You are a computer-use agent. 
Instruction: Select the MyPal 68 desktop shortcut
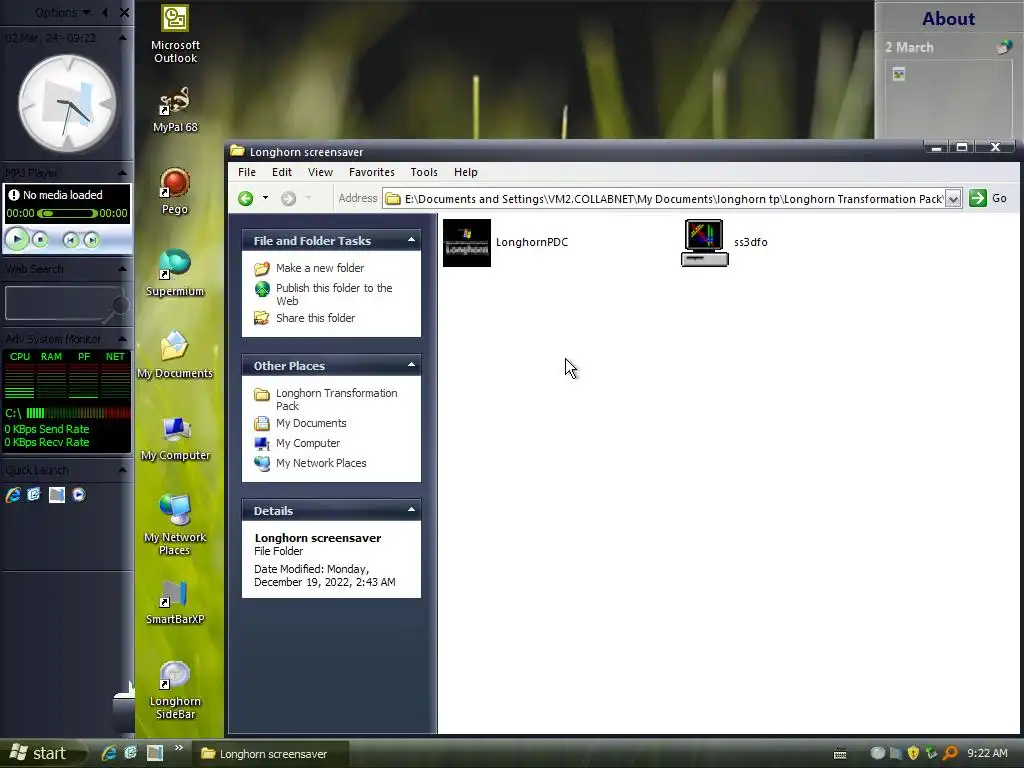[175, 110]
